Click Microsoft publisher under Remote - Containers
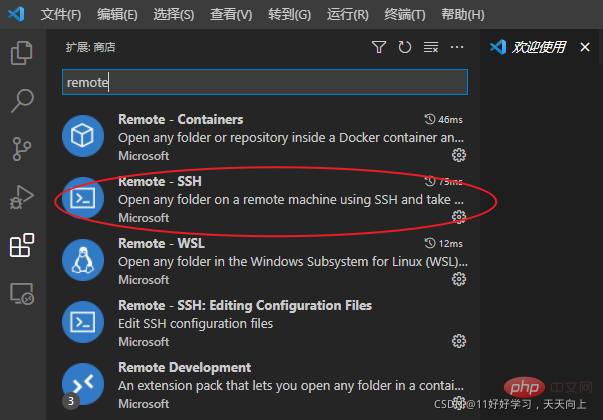Image resolution: width=603 pixels, height=420 pixels. (143, 156)
